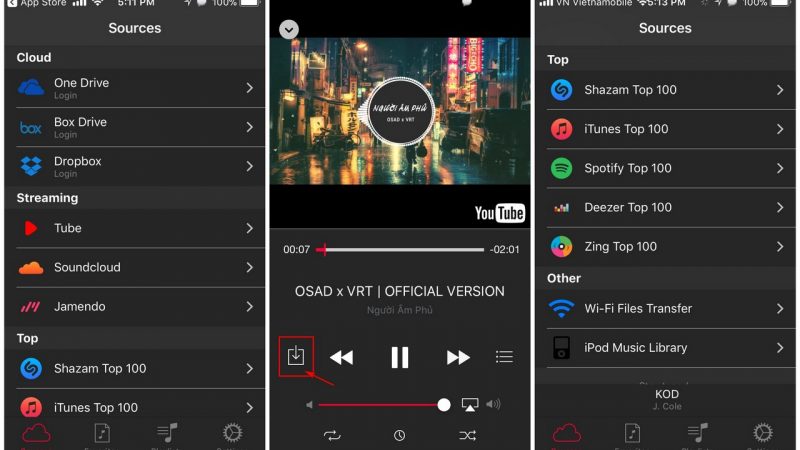
Task: Select music file tab in left screen
Action: tap(102, 434)
